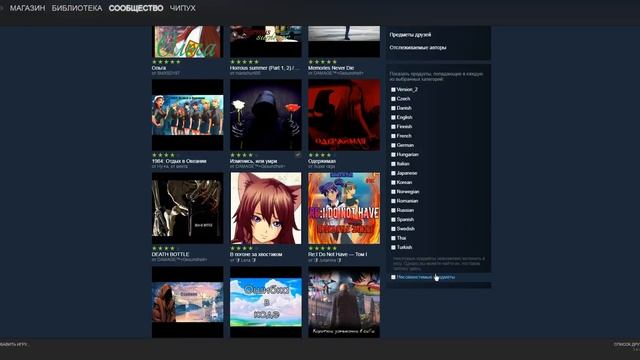Viewport: 640px width, 360px height.
Task: Select the German language checkbox
Action: (x=393, y=145)
